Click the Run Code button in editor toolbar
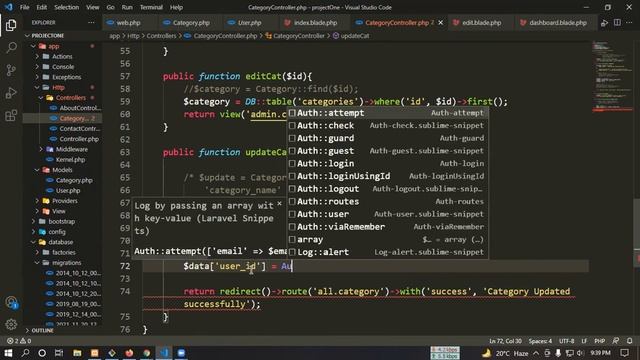 click(604, 23)
